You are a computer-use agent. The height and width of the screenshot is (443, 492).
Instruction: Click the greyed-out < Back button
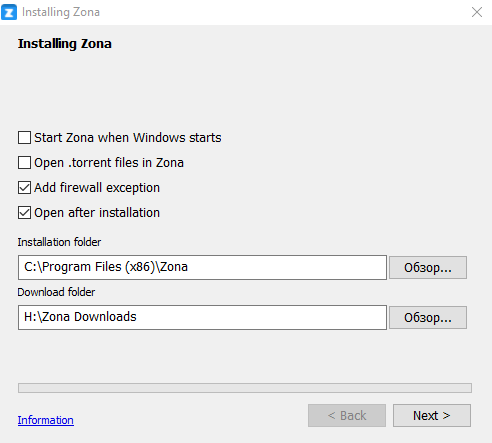point(347,416)
